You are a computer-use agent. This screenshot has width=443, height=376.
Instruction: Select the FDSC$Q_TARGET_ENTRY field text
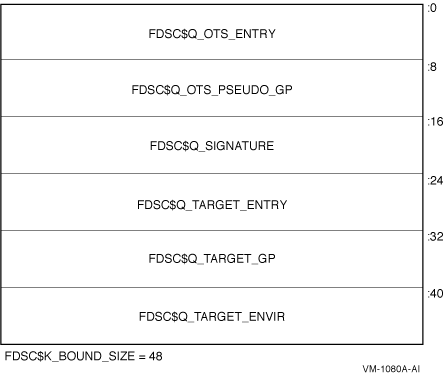[x=212, y=205]
